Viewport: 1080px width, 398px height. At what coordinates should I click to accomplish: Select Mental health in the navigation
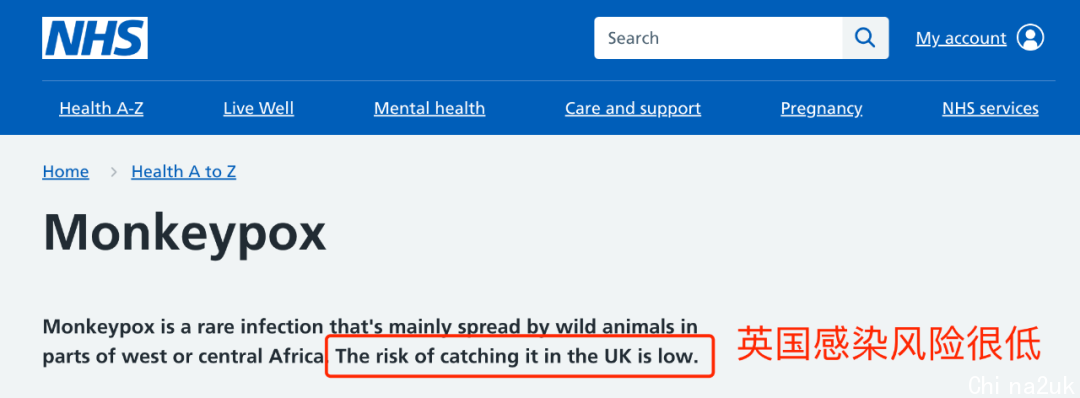click(x=429, y=108)
